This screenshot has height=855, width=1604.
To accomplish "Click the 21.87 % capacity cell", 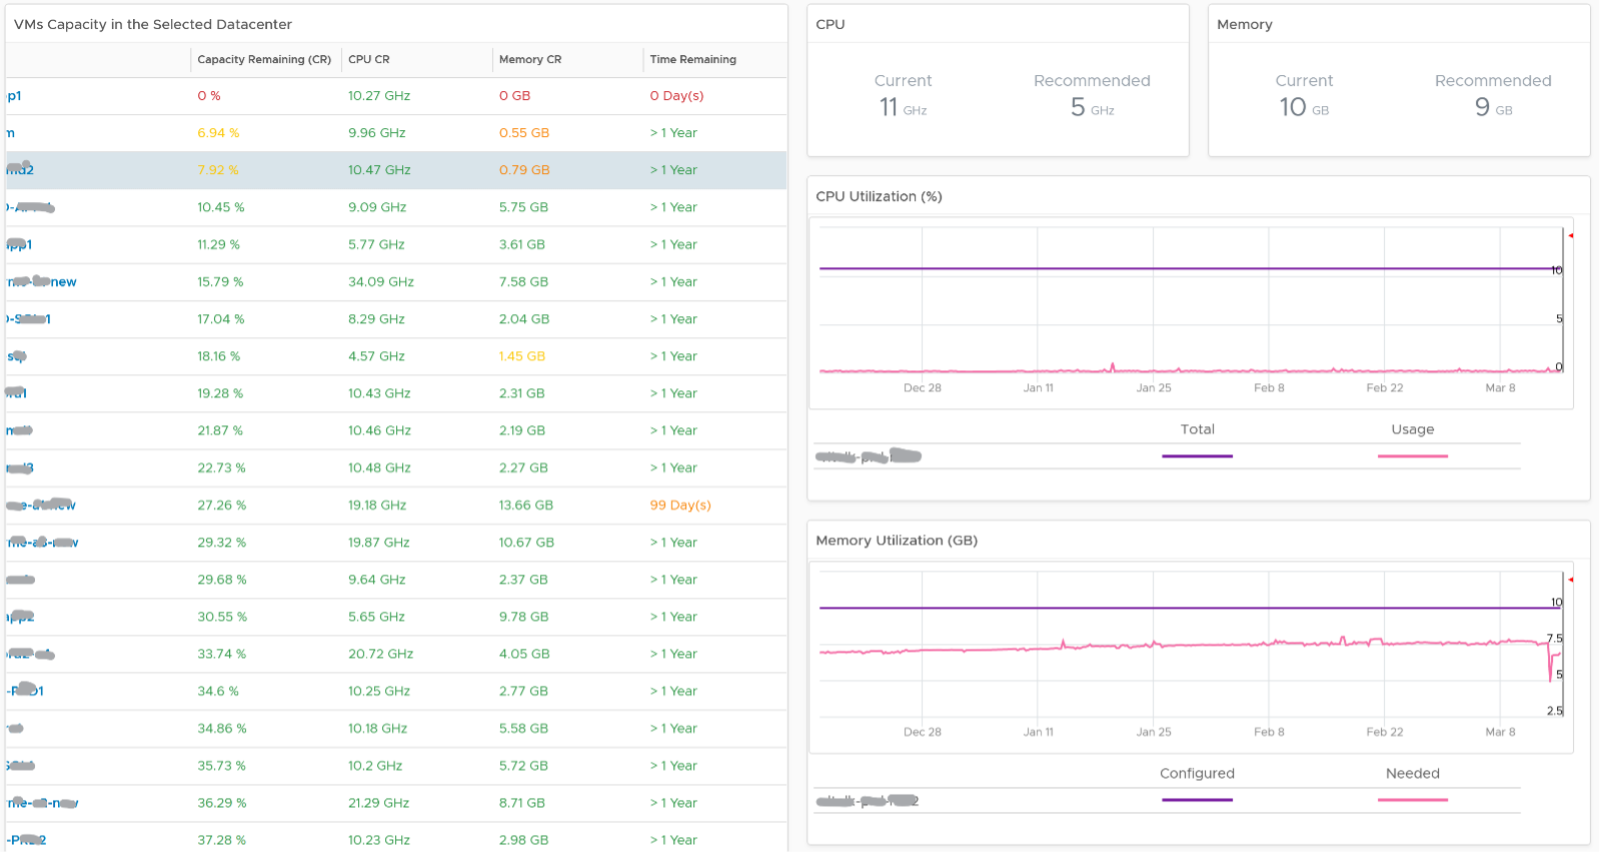I will click(220, 431).
